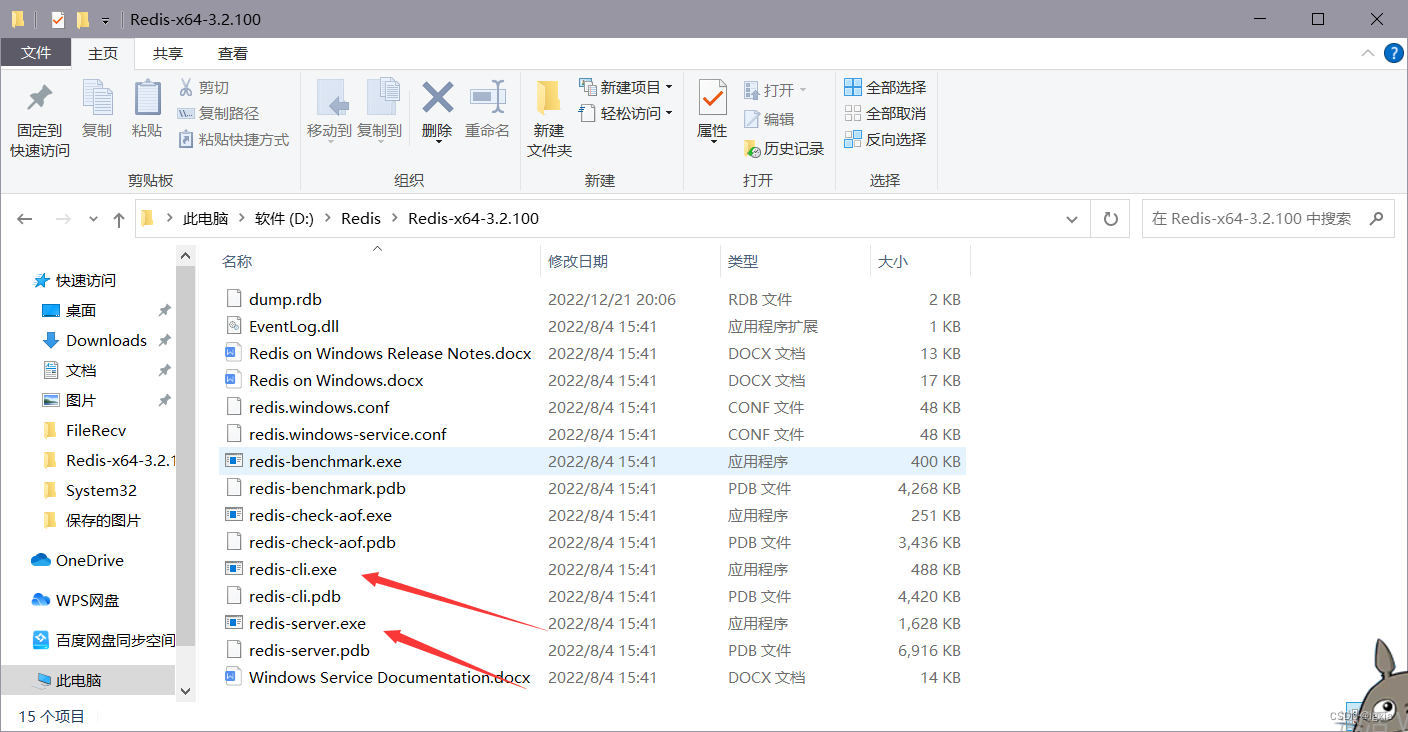Viewport: 1408px width, 732px height.
Task: Click the Delete X icon
Action: coord(437,98)
